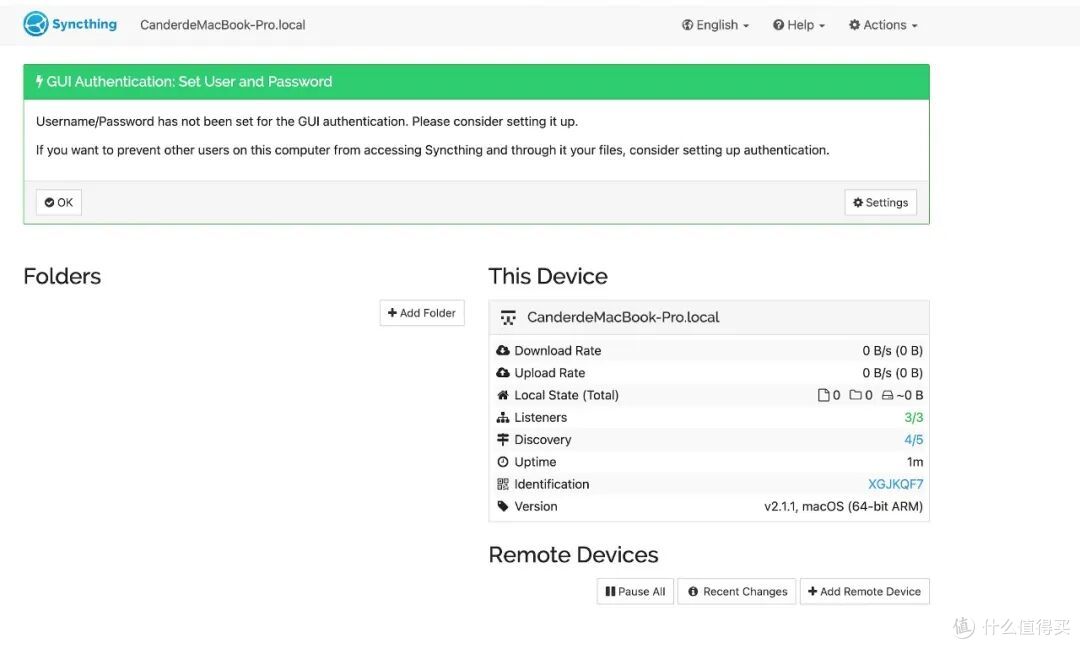Open Settings from the authentication notice
This screenshot has height=649, width=1080.
(880, 203)
